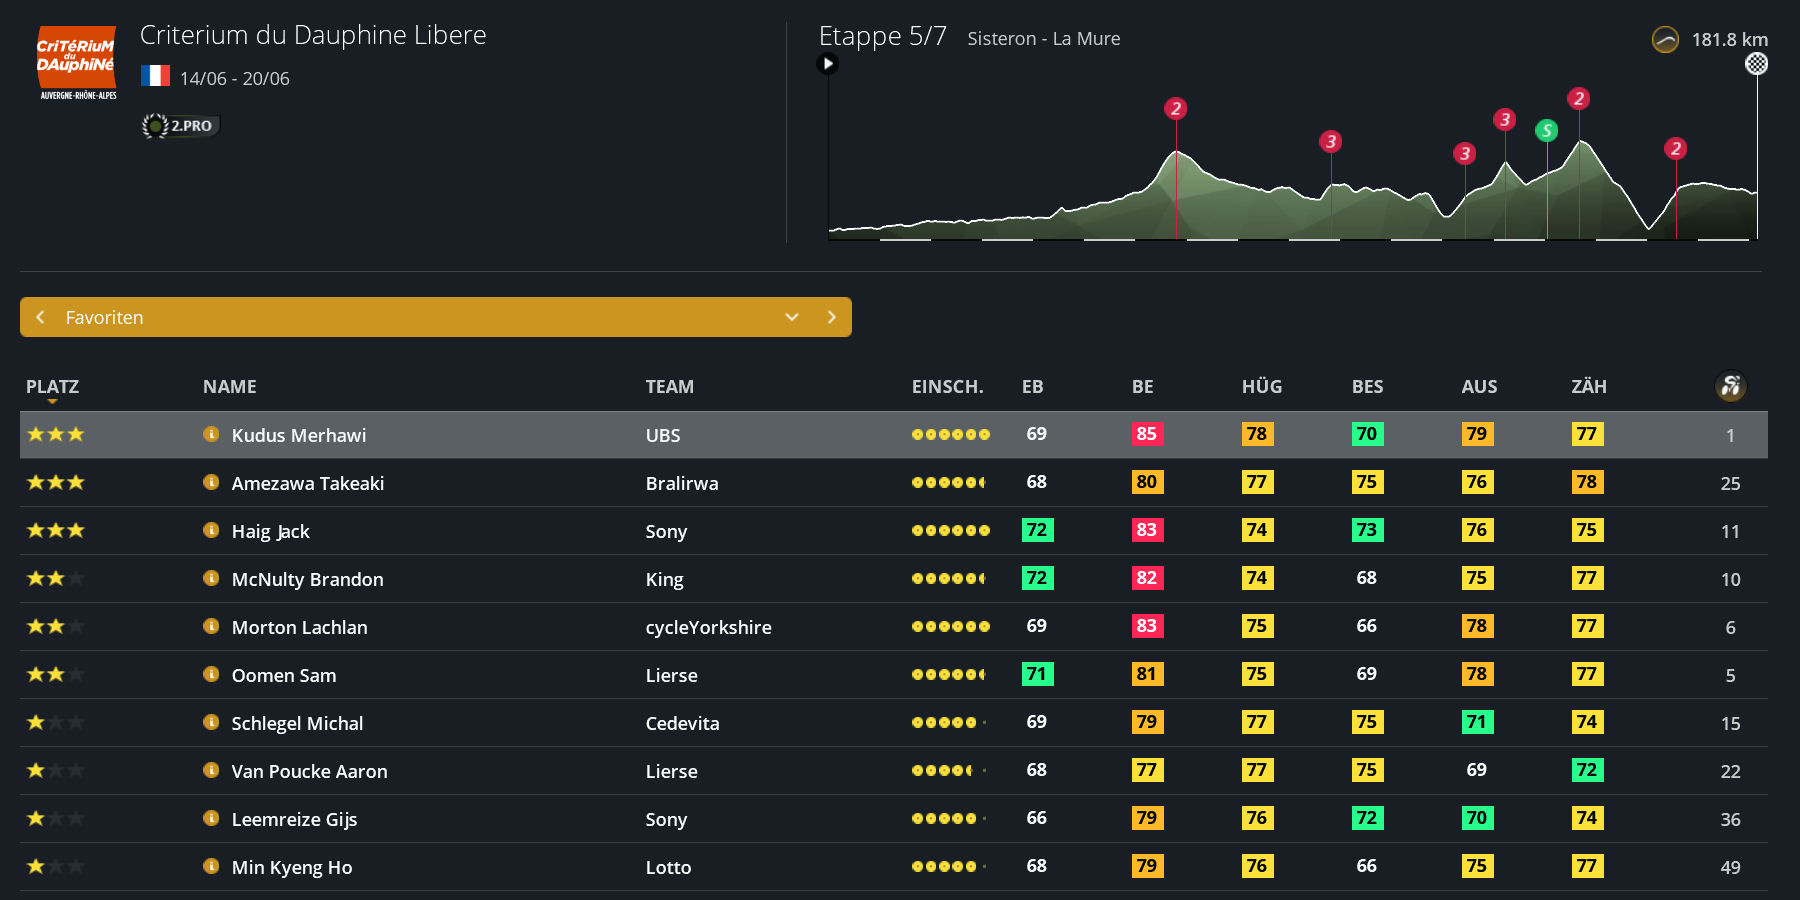The image size is (1800, 900).
Task: Expand the Favoriten dropdown arrow
Action: (x=792, y=317)
